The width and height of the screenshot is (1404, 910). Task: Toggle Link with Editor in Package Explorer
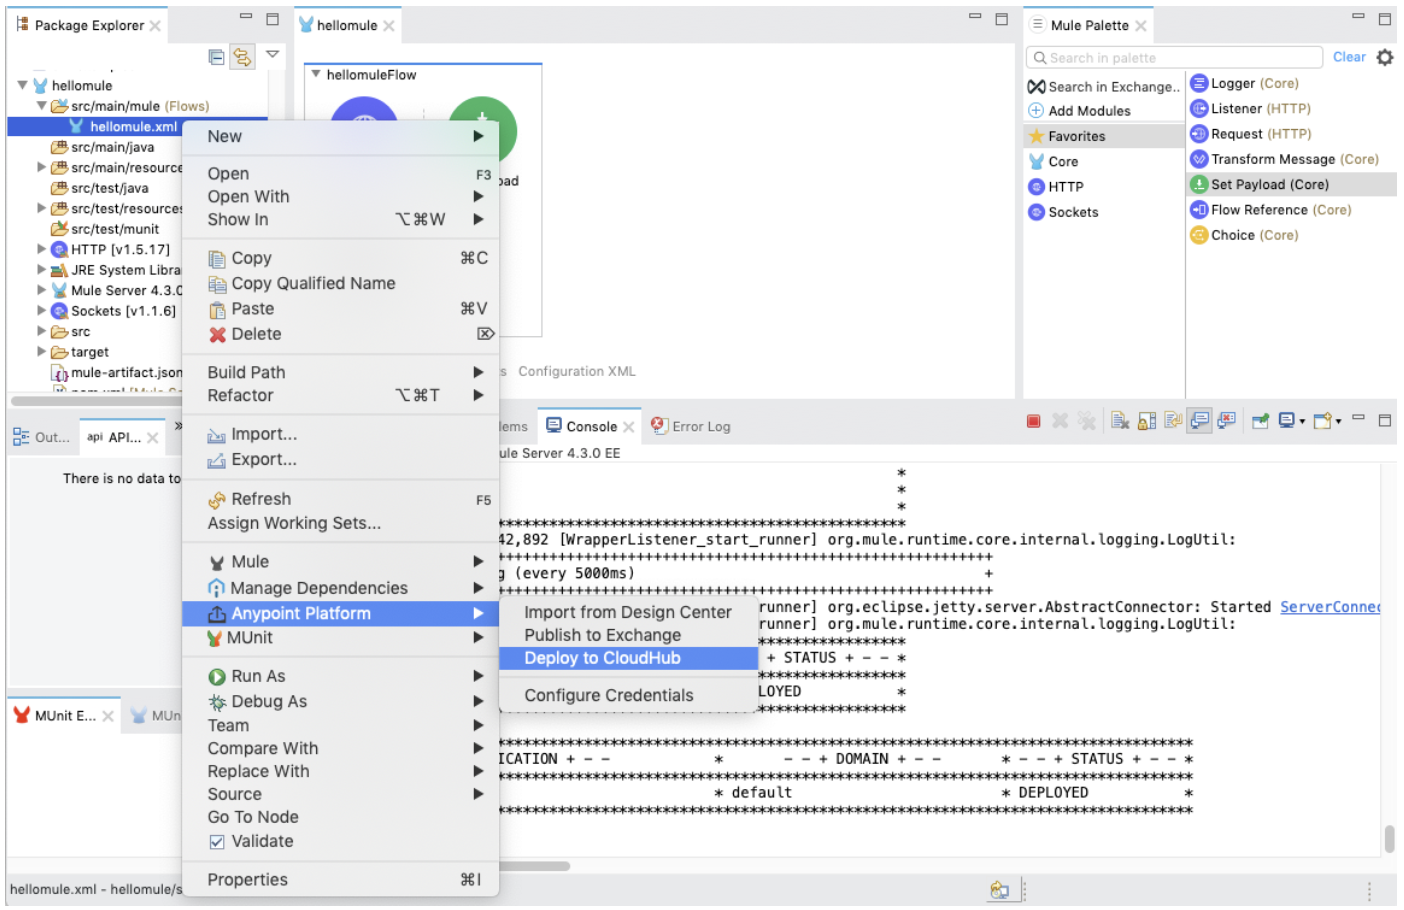(242, 57)
